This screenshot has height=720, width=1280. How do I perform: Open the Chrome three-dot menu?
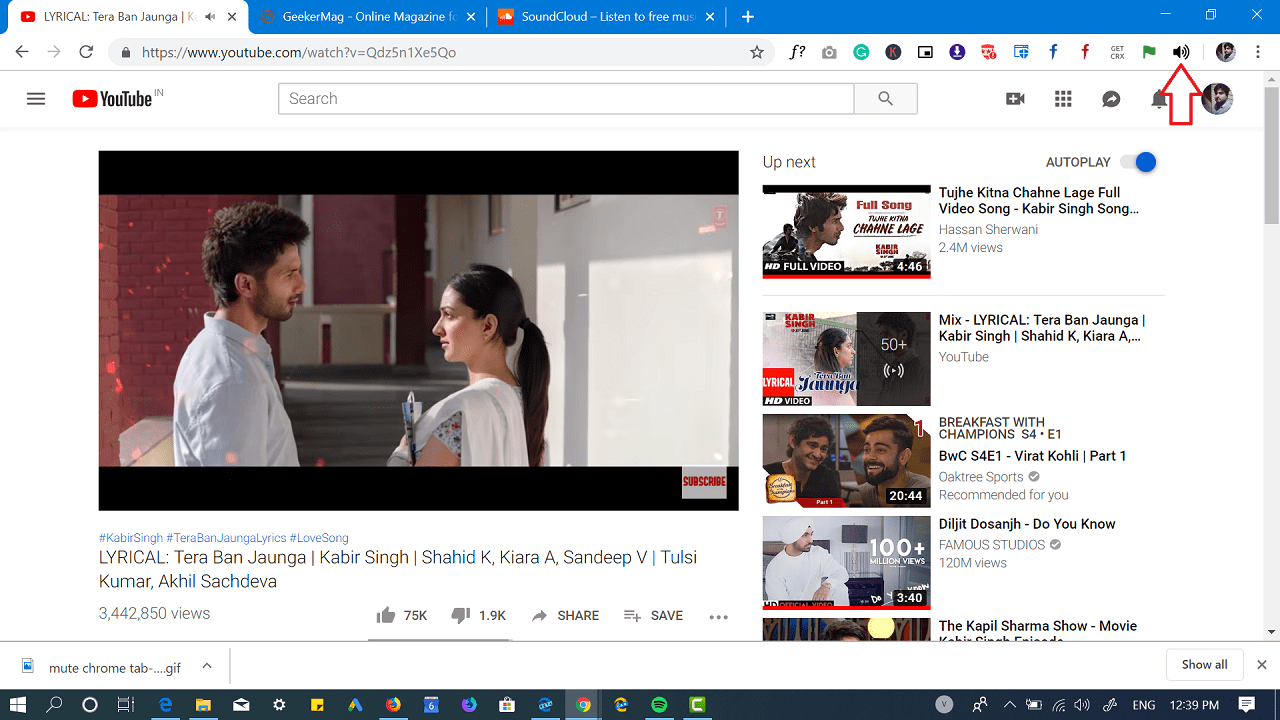[x=1258, y=52]
